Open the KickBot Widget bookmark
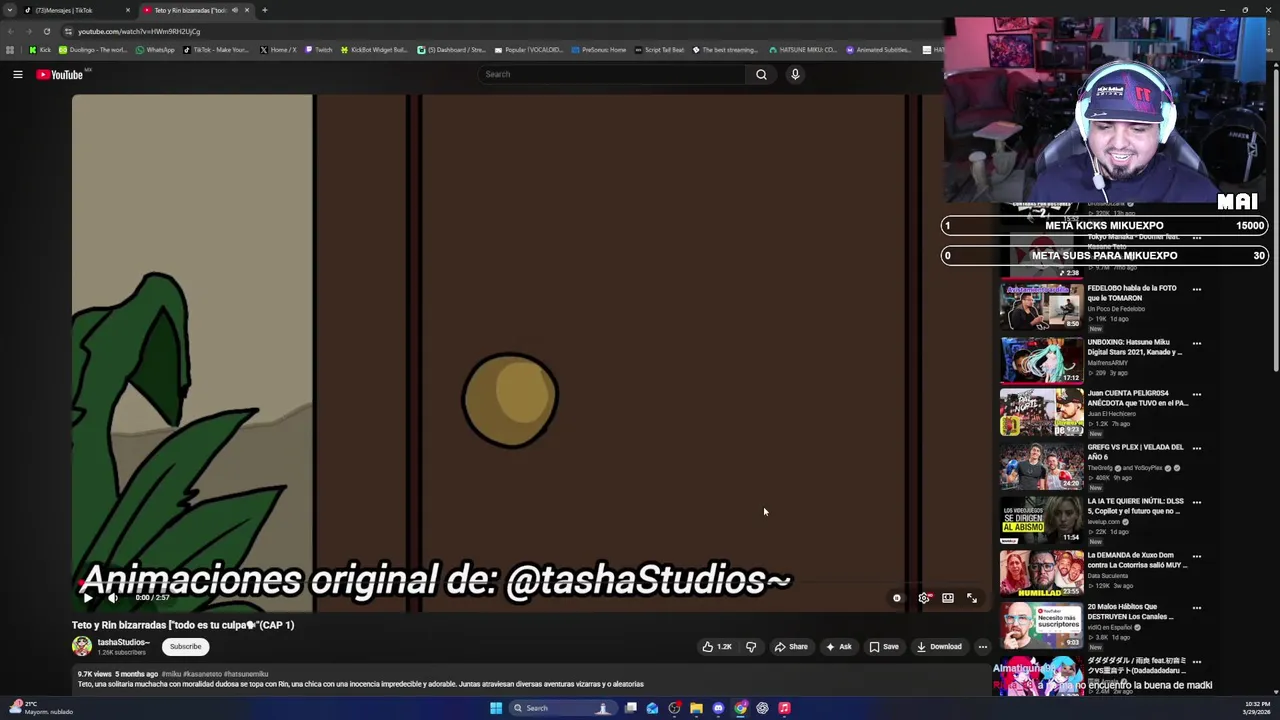Screen dimensions: 1280x720 [x=374, y=50]
